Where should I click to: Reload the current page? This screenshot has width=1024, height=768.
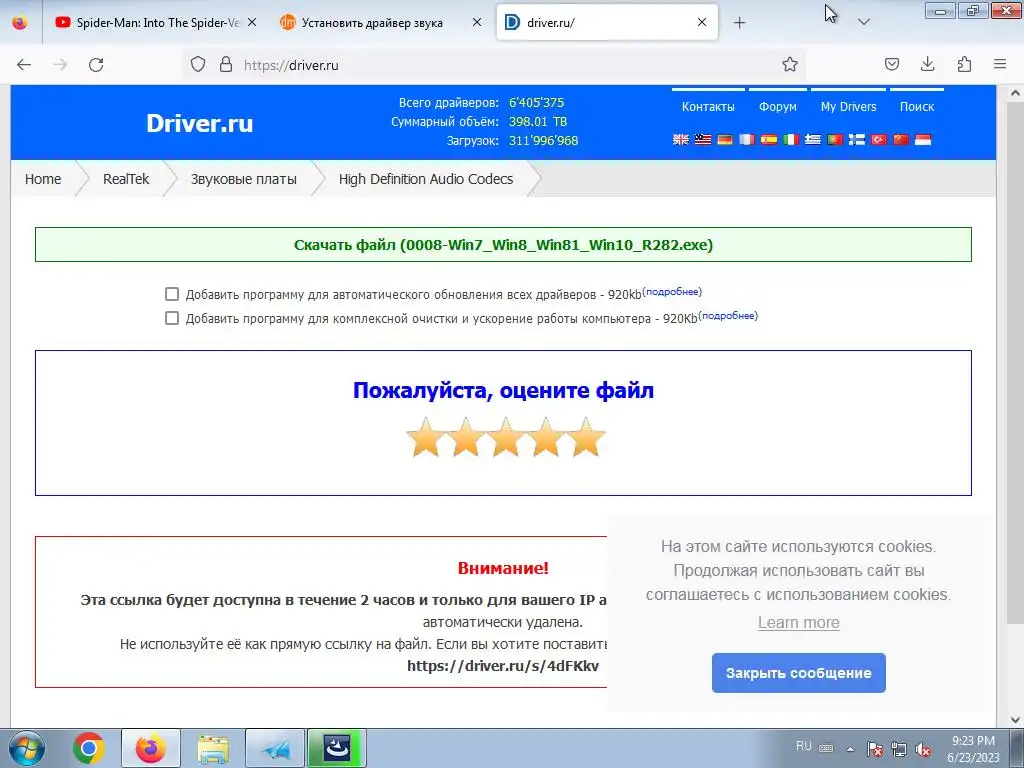pyautogui.click(x=96, y=65)
